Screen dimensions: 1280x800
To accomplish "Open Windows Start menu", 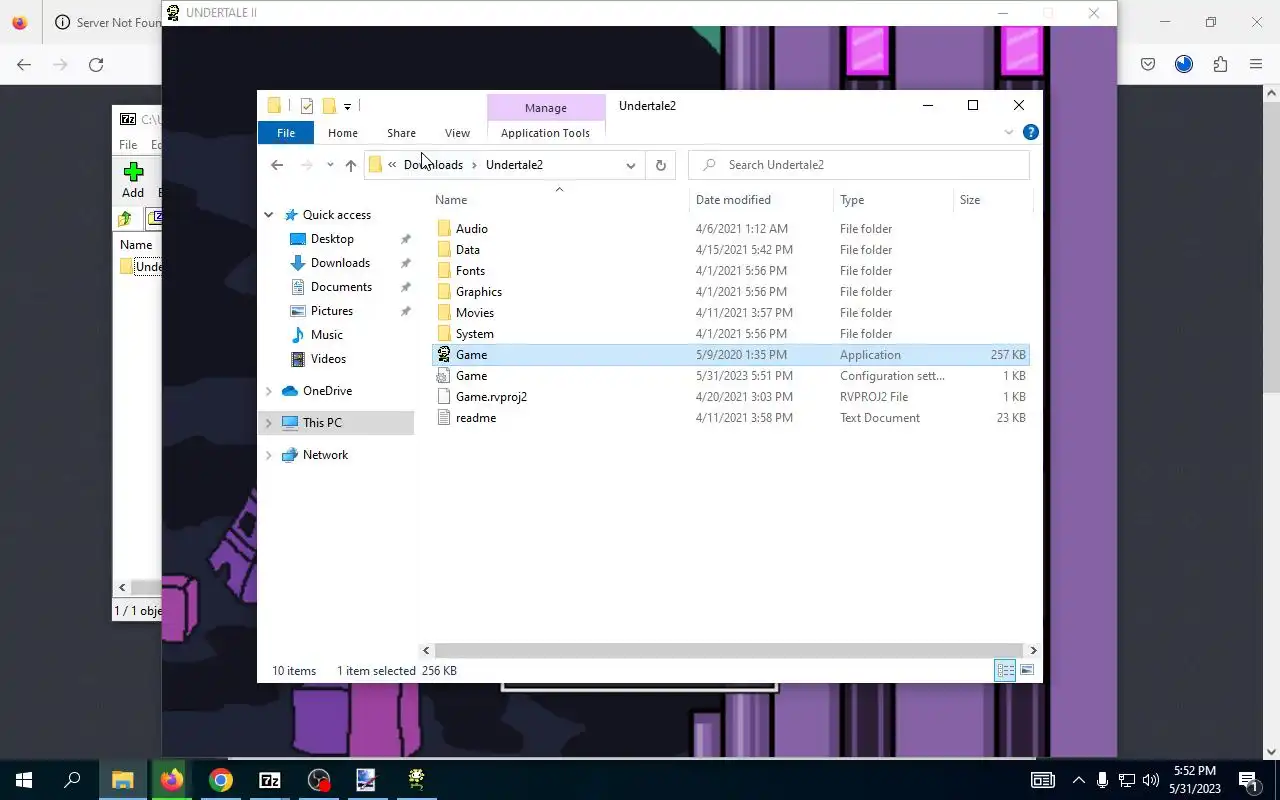I will (24, 780).
